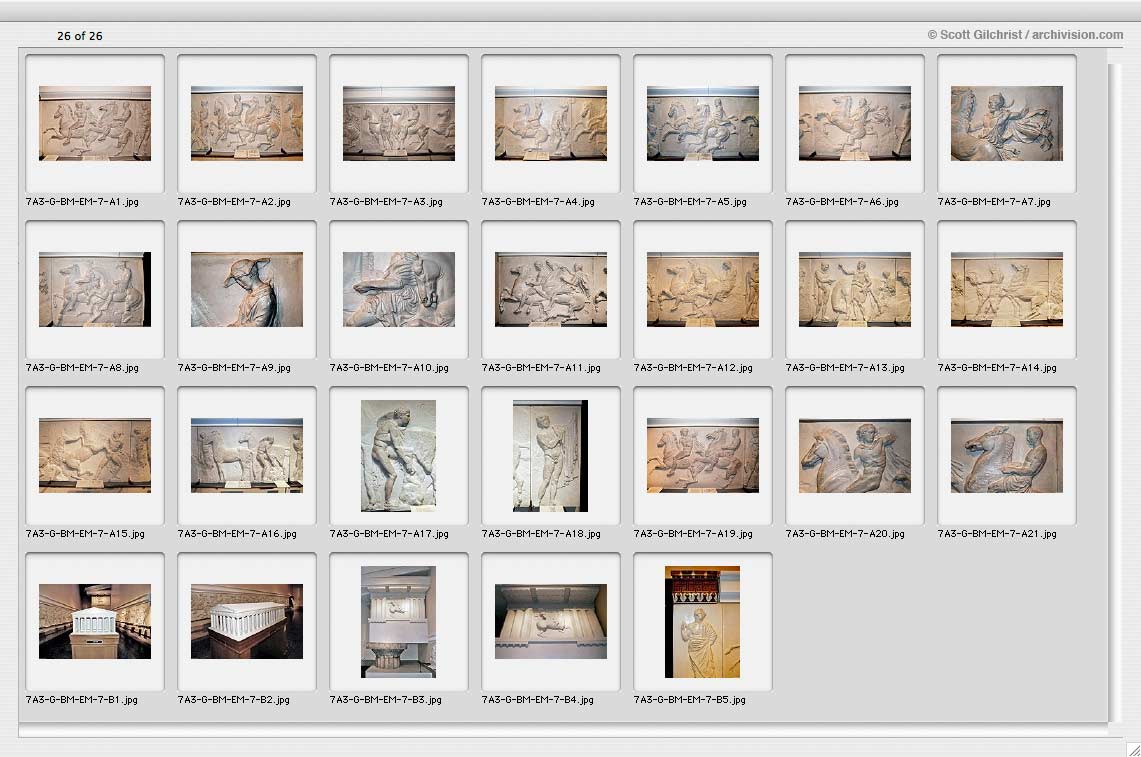Open column capital thumbnail 7A3-G-BM-EM-7-B3.jpg
This screenshot has height=757, width=1141.
(399, 622)
